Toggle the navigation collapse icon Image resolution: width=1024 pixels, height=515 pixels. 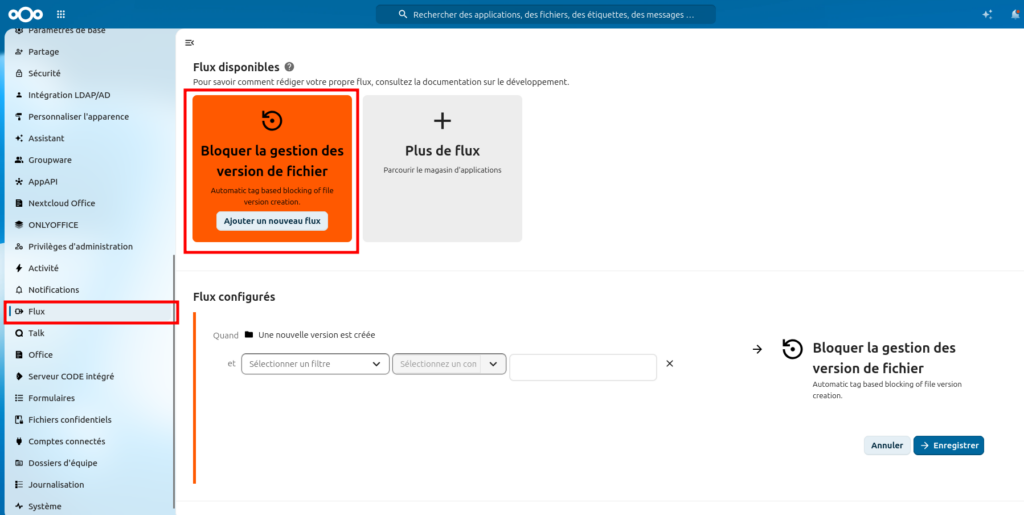click(189, 43)
